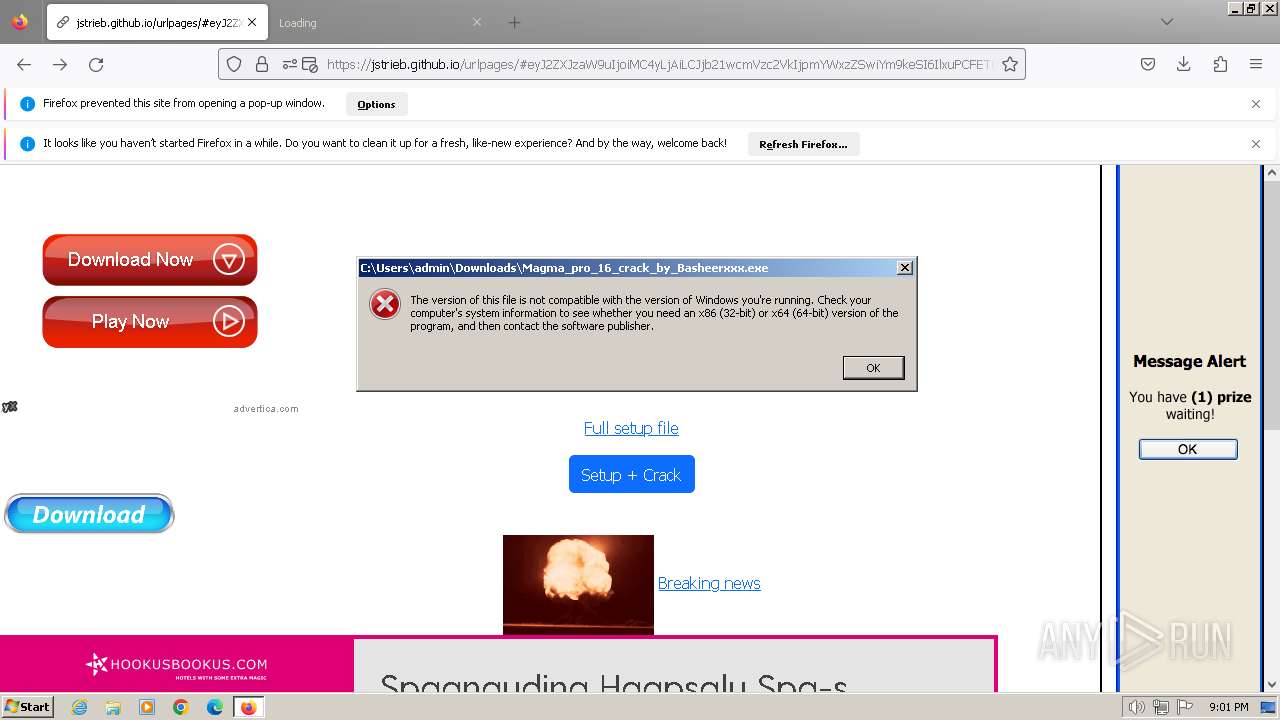The image size is (1280, 720).
Task: Click the volume speaker tray icon
Action: coord(1136,707)
